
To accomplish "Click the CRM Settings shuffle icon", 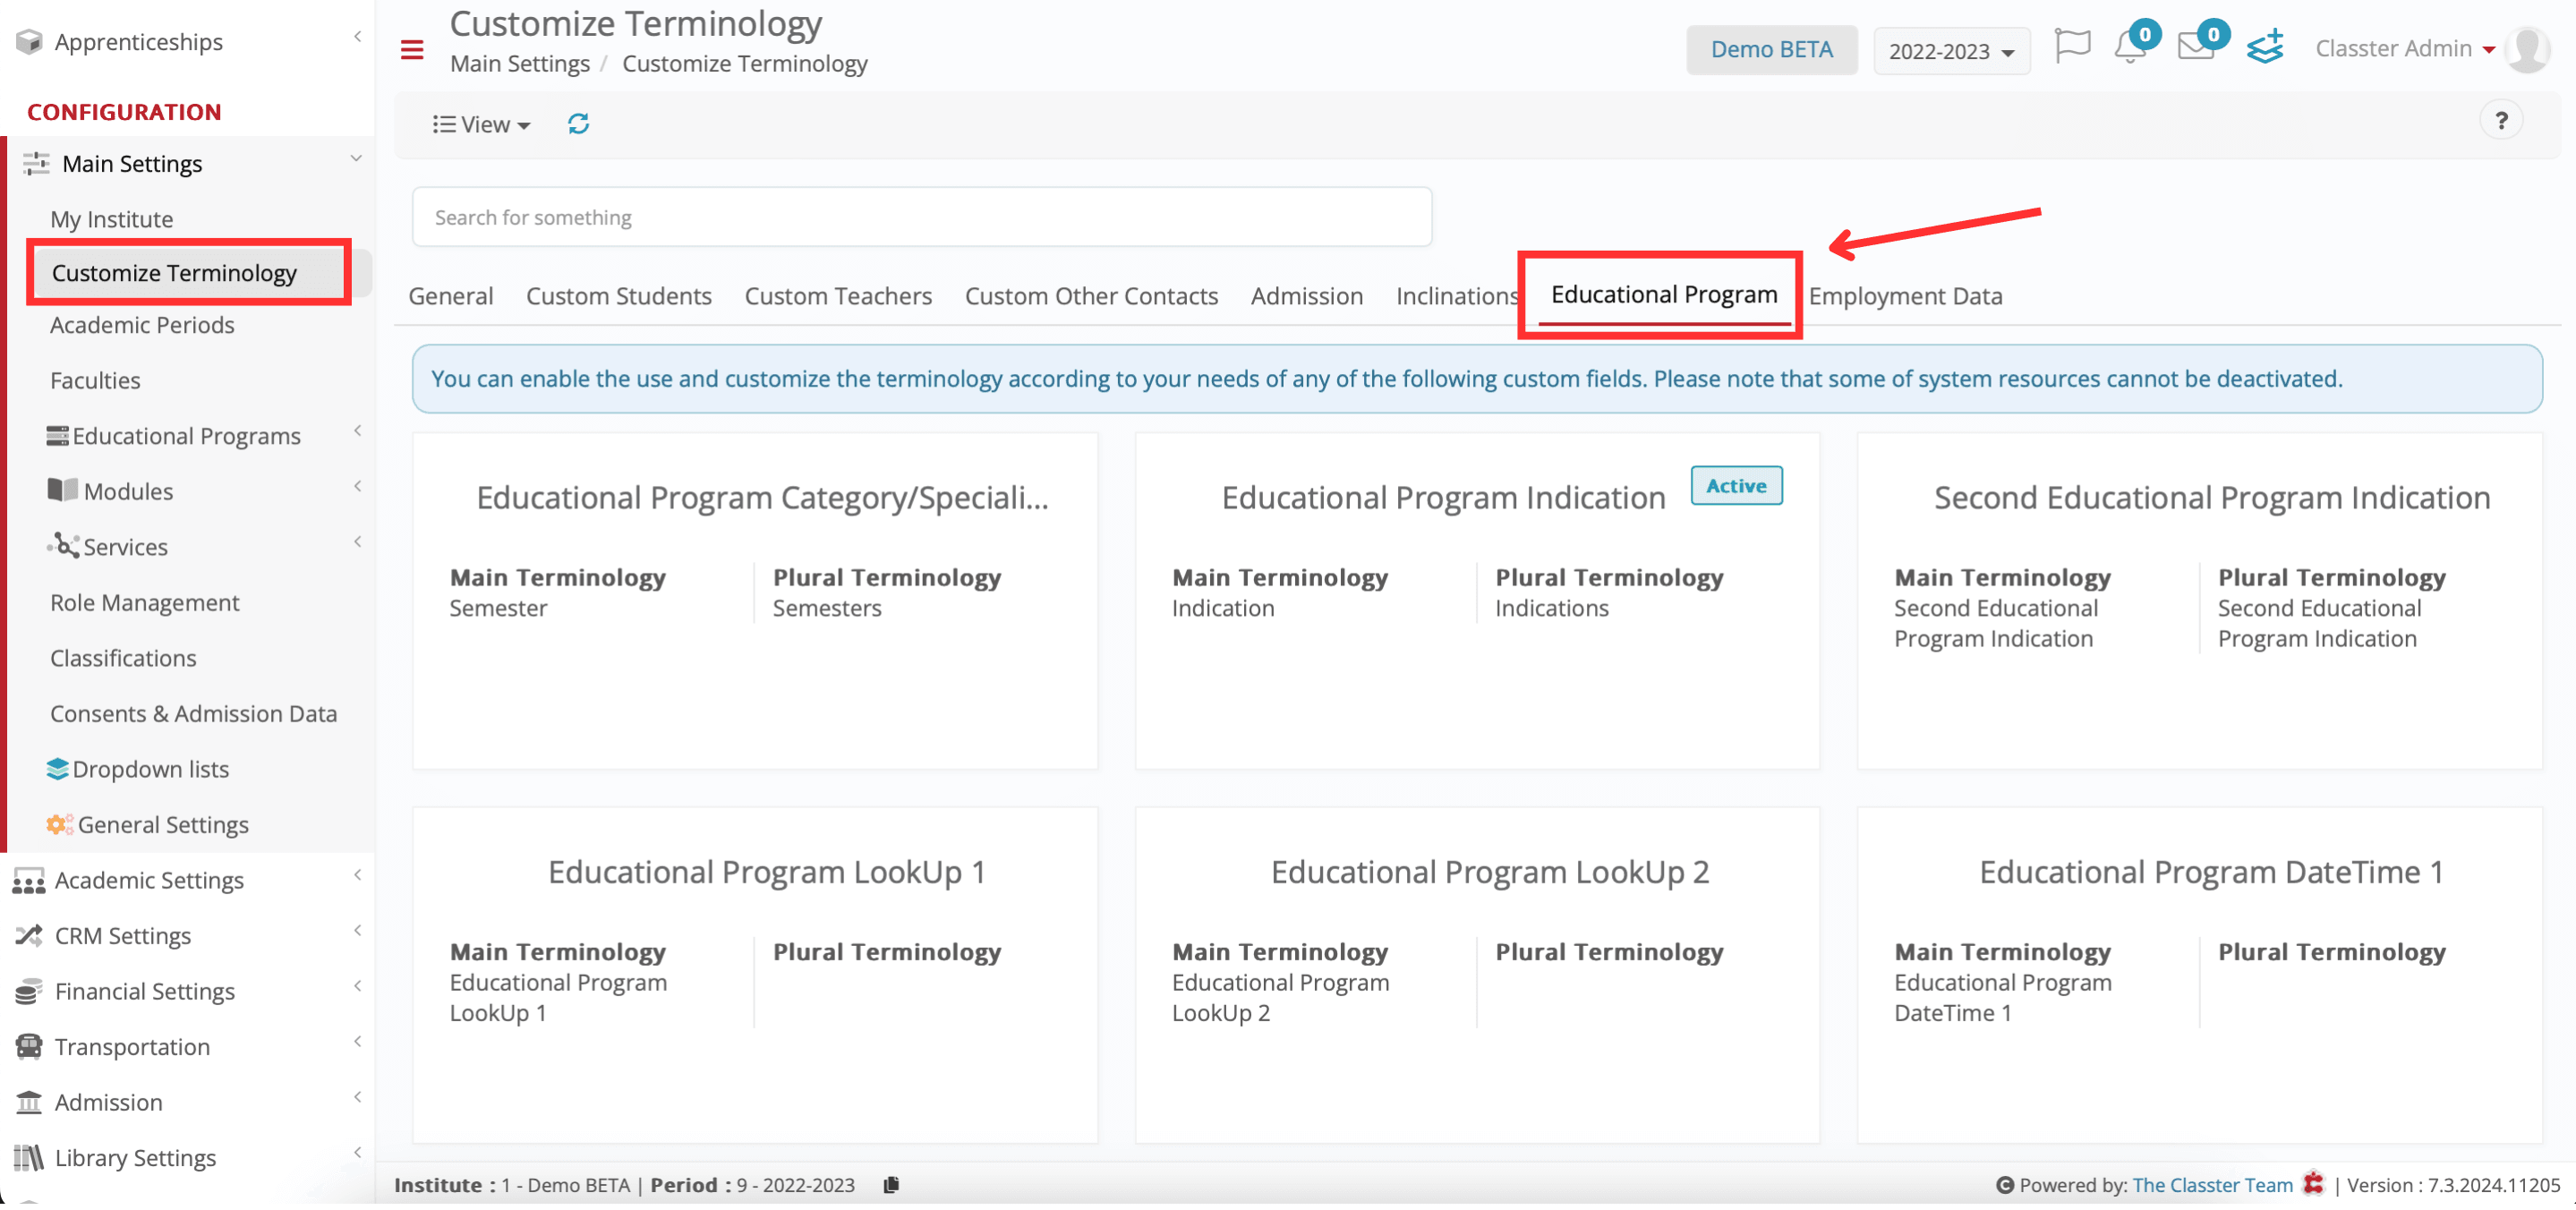I will click(29, 935).
